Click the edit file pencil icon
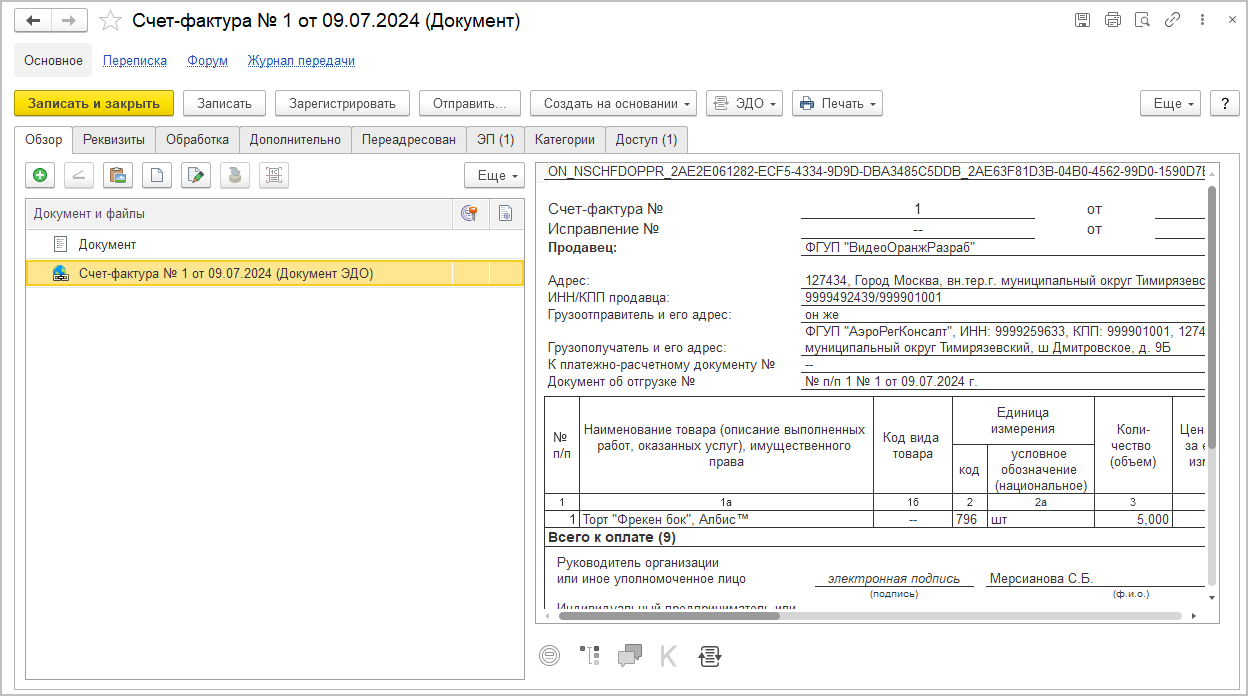 coord(197,176)
